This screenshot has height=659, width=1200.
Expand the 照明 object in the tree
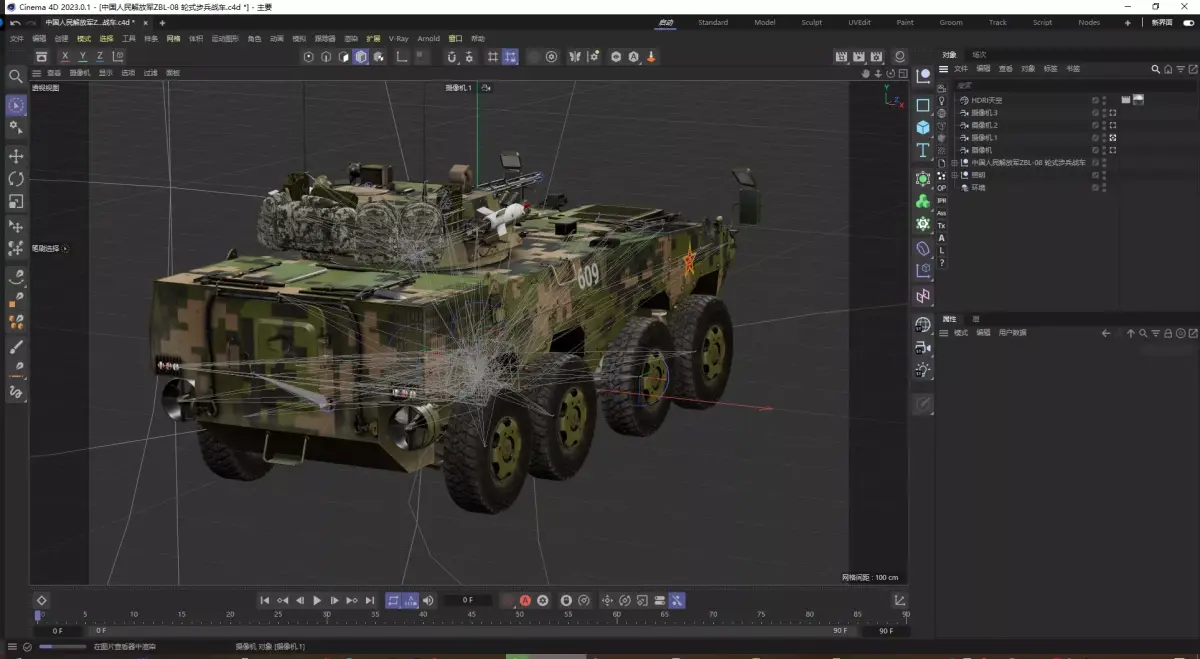coord(954,175)
